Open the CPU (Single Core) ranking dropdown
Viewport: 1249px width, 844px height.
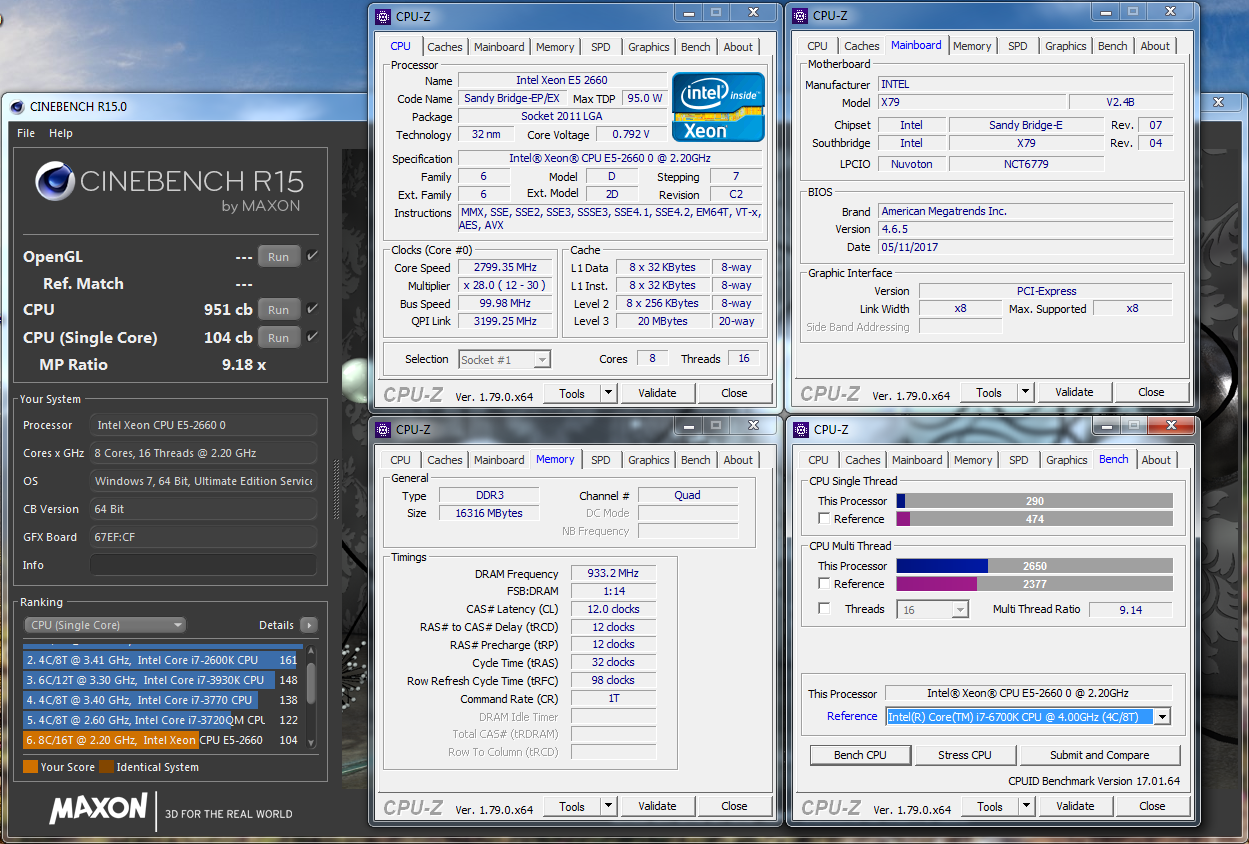[x=105, y=625]
